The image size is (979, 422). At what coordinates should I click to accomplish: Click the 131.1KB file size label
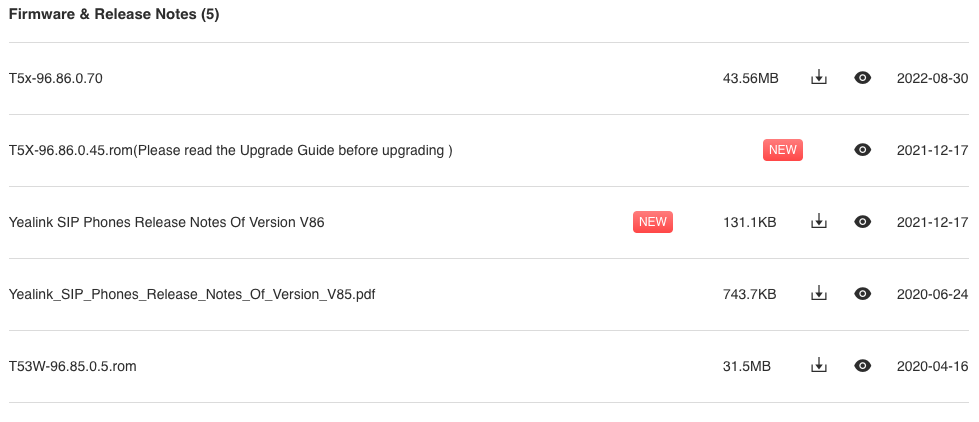click(x=749, y=222)
